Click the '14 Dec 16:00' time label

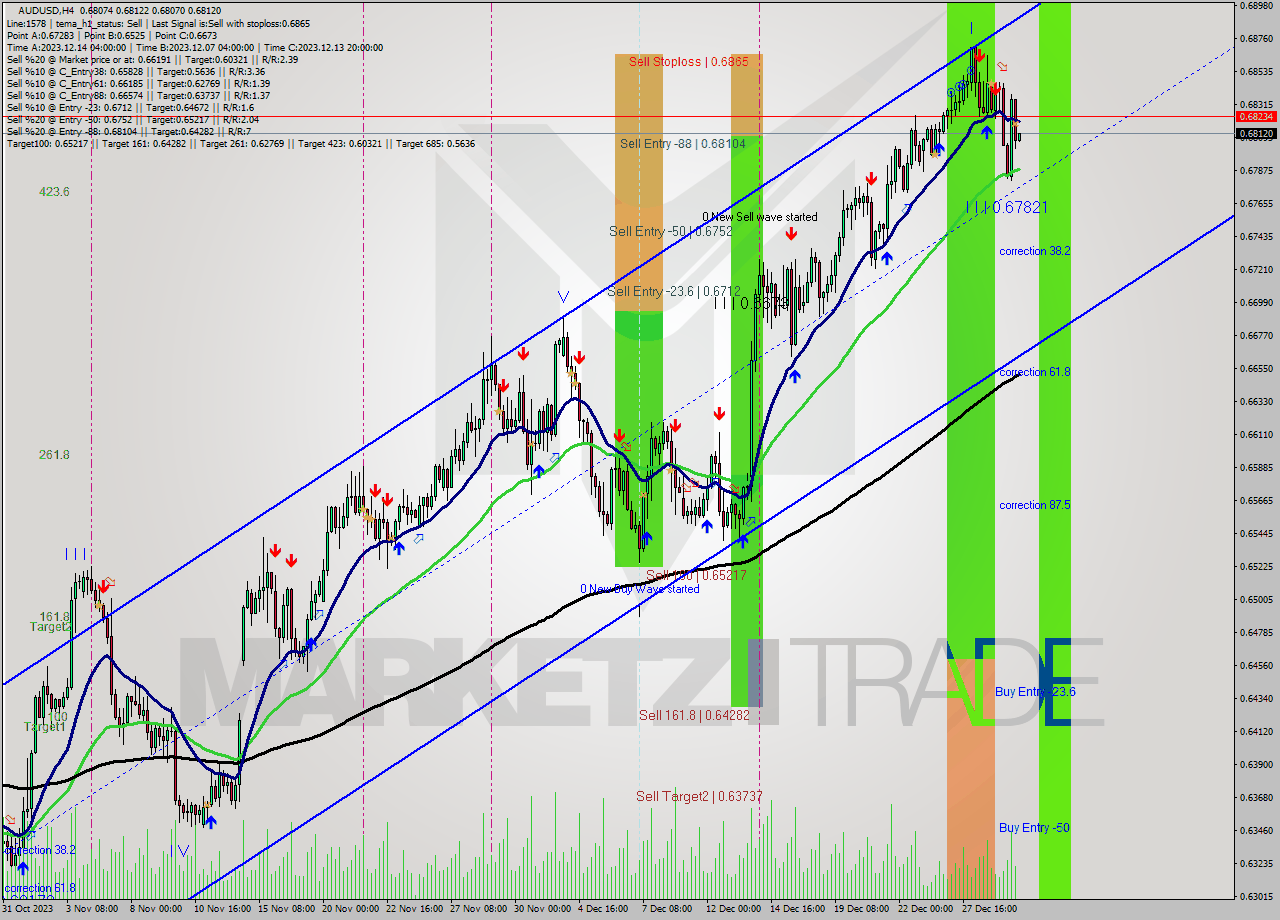click(799, 909)
